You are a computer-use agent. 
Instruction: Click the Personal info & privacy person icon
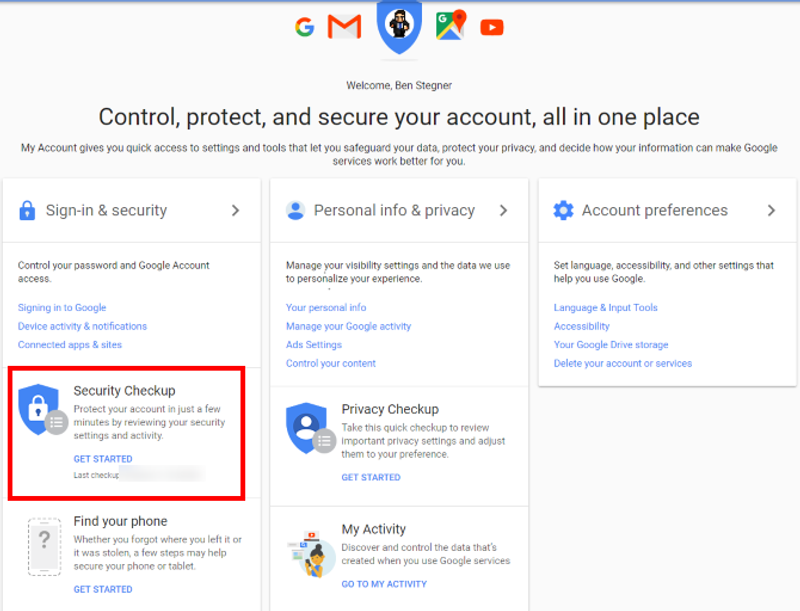pos(294,210)
